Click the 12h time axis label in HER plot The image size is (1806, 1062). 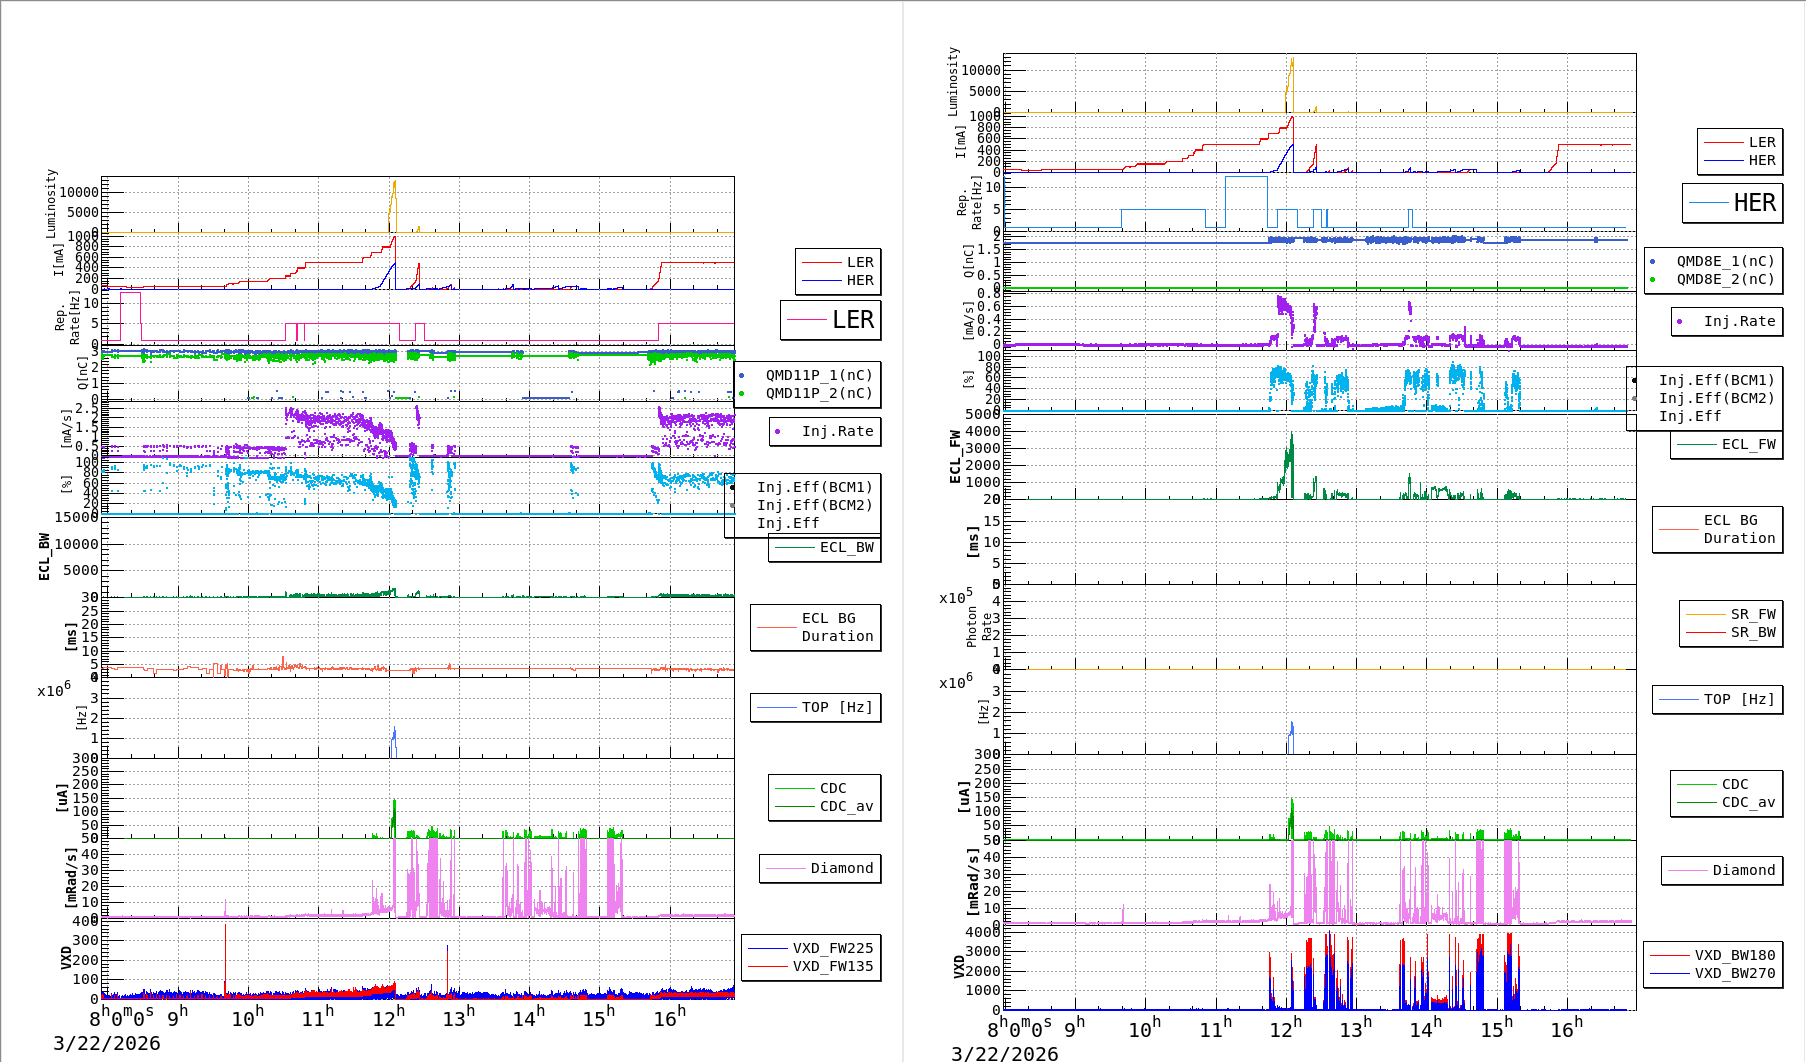(1285, 1029)
